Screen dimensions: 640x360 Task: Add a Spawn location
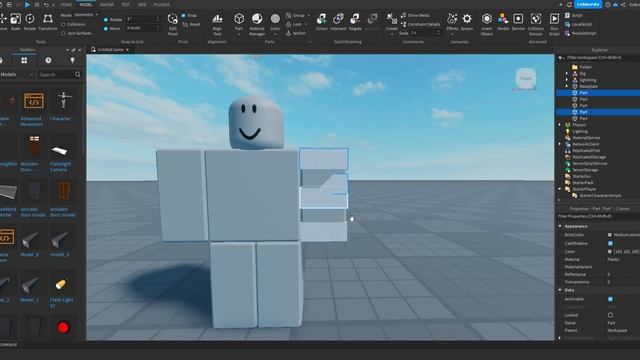[x=467, y=22]
